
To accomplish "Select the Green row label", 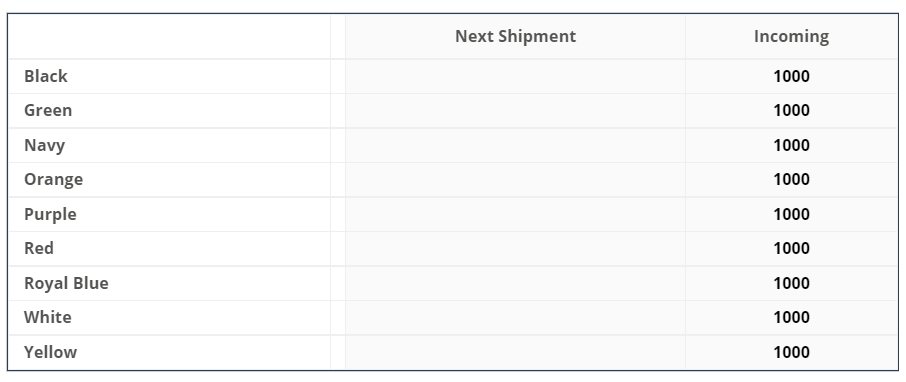I will pos(48,110).
